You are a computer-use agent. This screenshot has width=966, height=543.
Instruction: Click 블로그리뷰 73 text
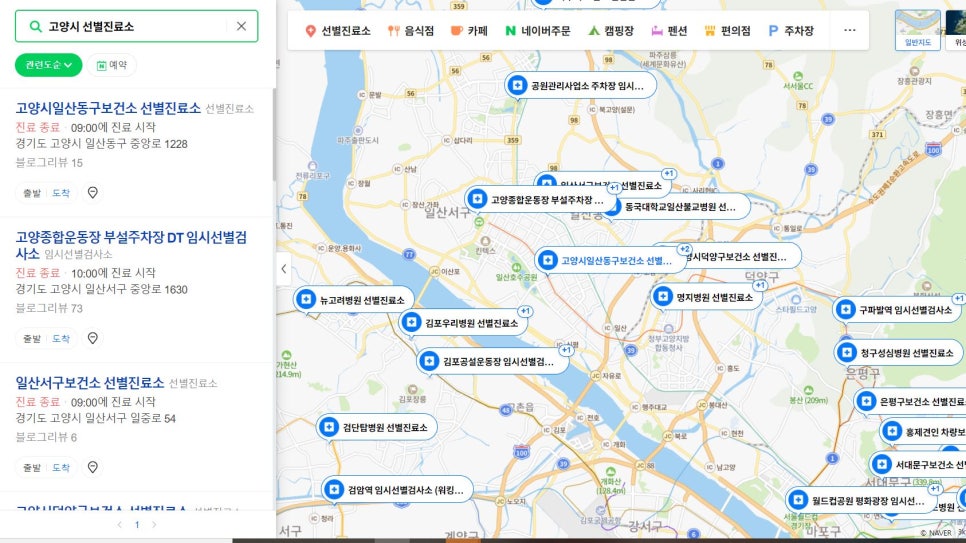pyautogui.click(x=49, y=308)
